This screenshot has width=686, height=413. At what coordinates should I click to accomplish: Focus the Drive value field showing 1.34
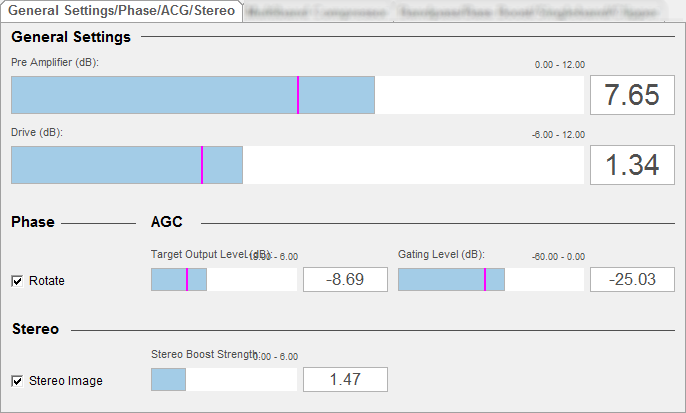632,165
